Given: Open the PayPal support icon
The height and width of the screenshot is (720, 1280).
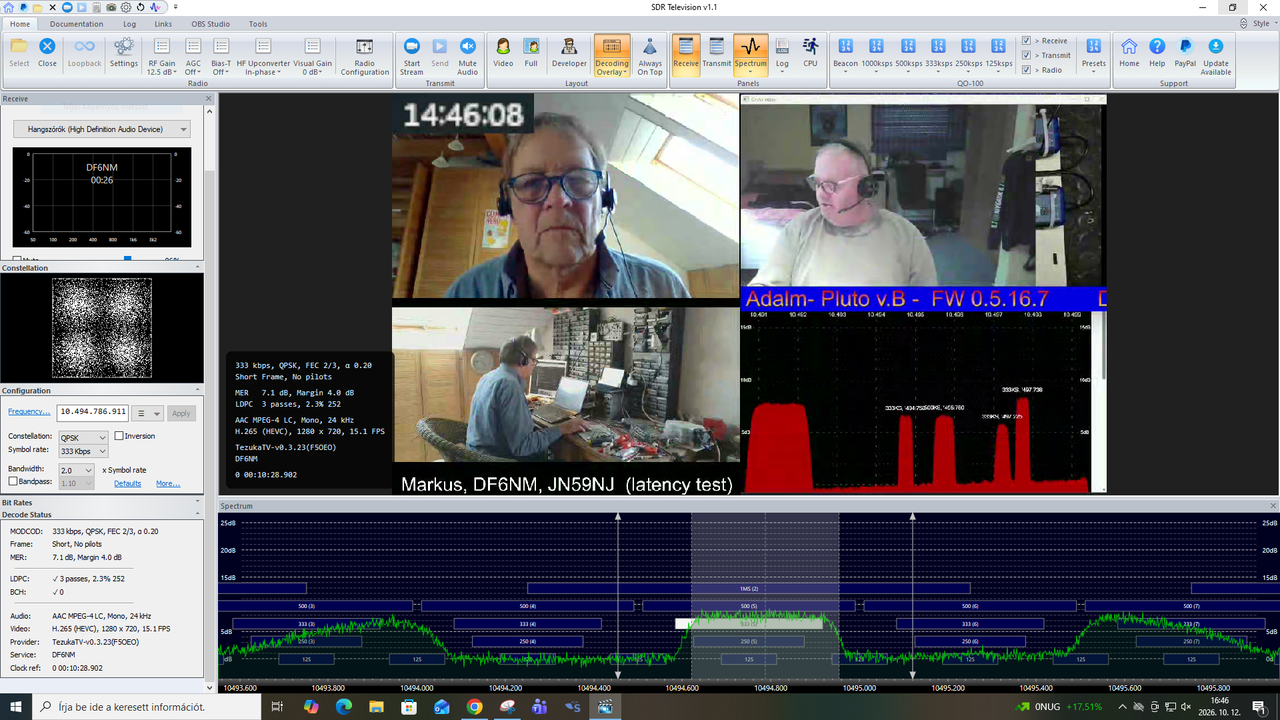Looking at the screenshot, I should pyautogui.click(x=1185, y=54).
